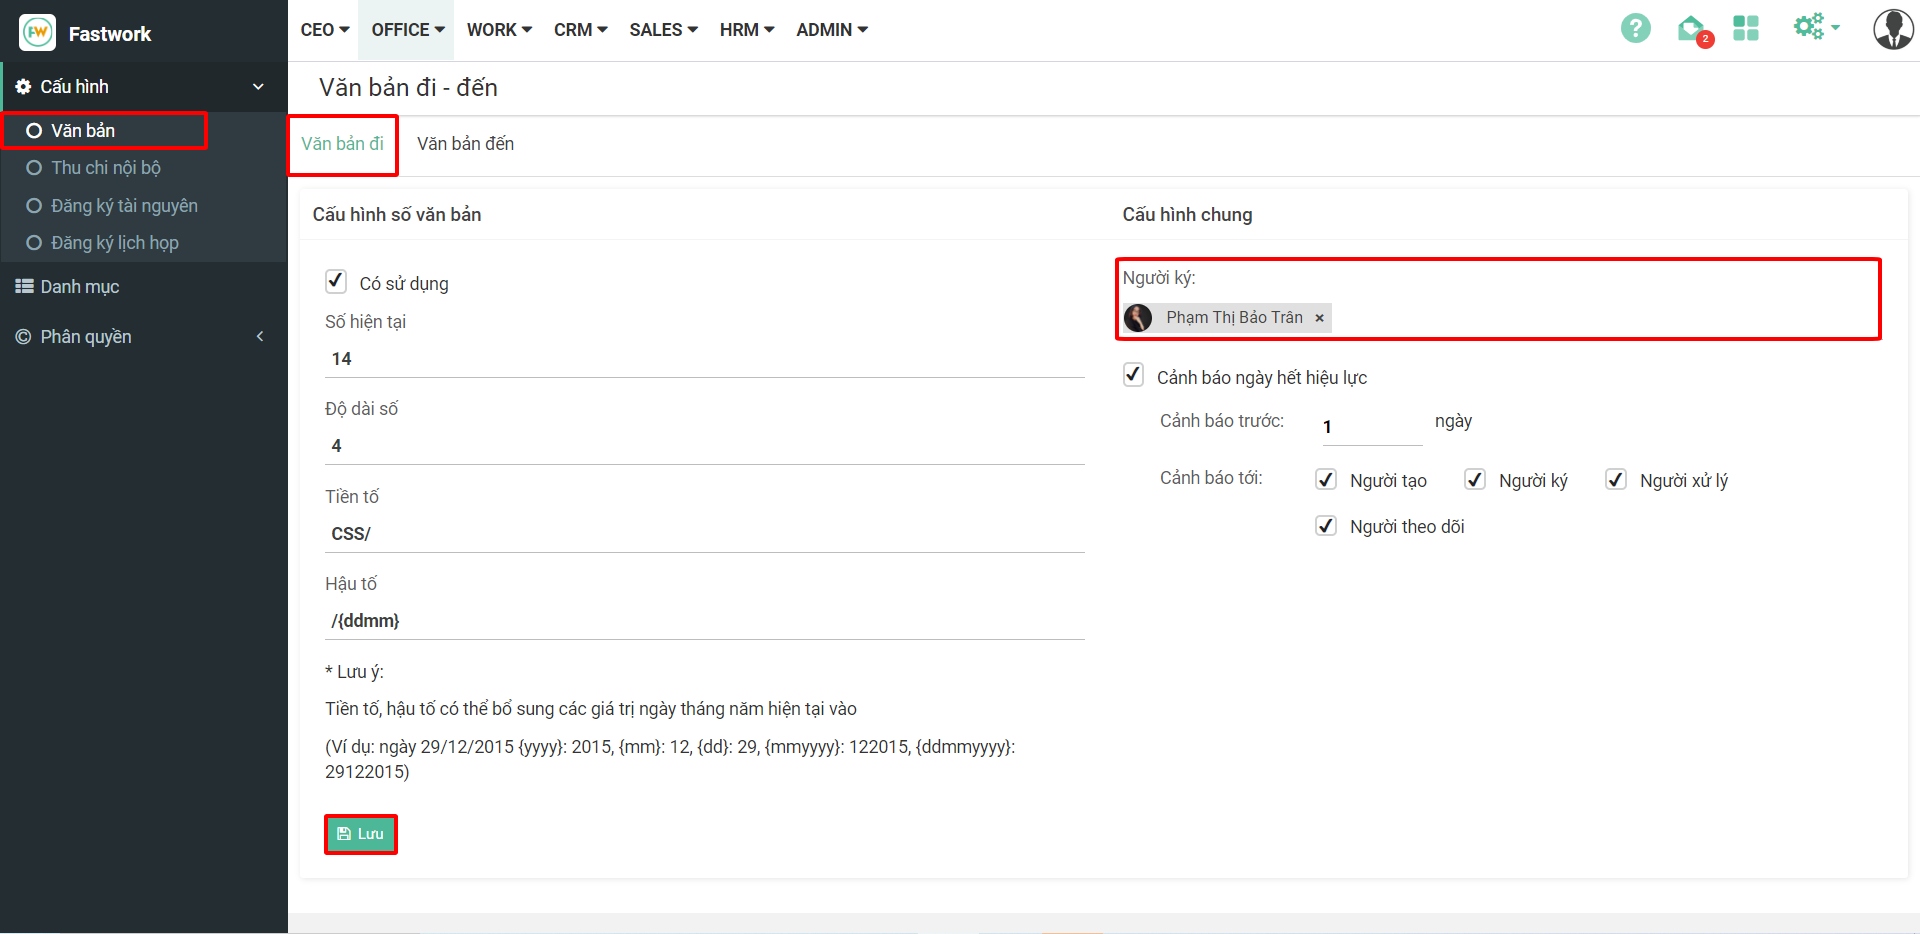Click the Danh mục list icon
Screen dimensions: 1920x934
pyautogui.click(x=24, y=287)
